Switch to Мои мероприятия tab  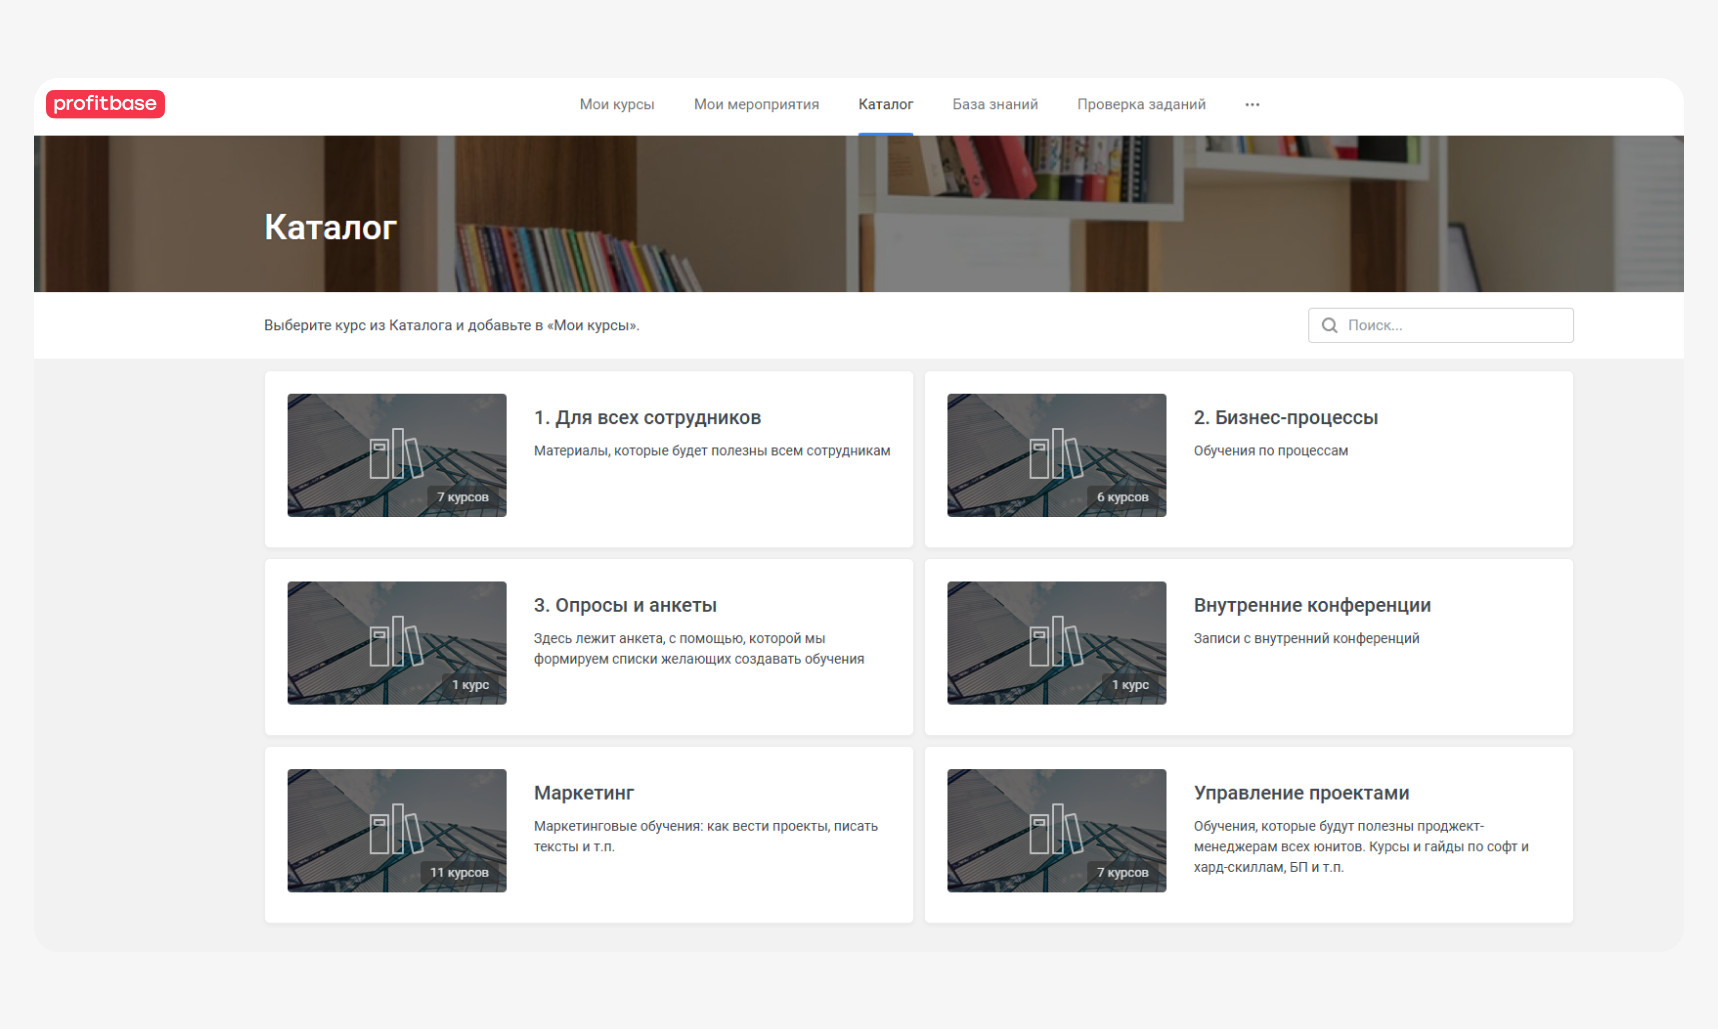click(756, 104)
